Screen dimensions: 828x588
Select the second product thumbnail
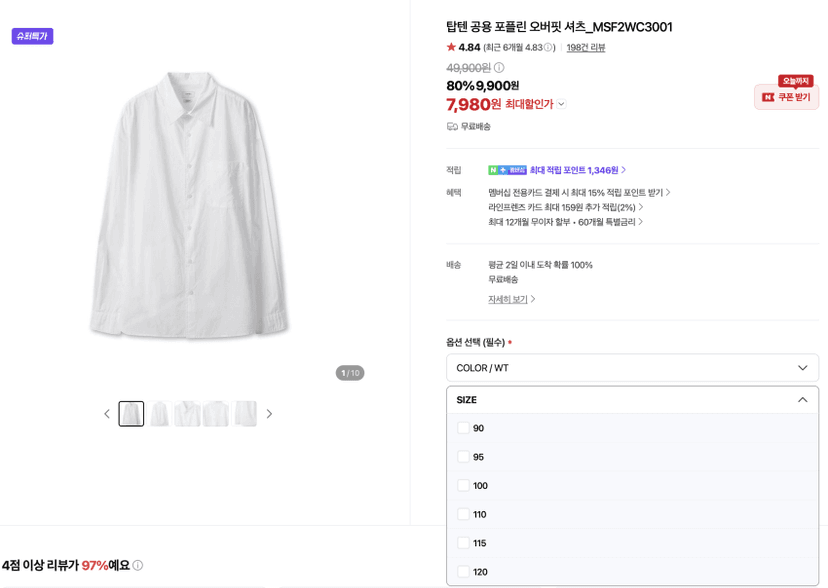coord(159,414)
